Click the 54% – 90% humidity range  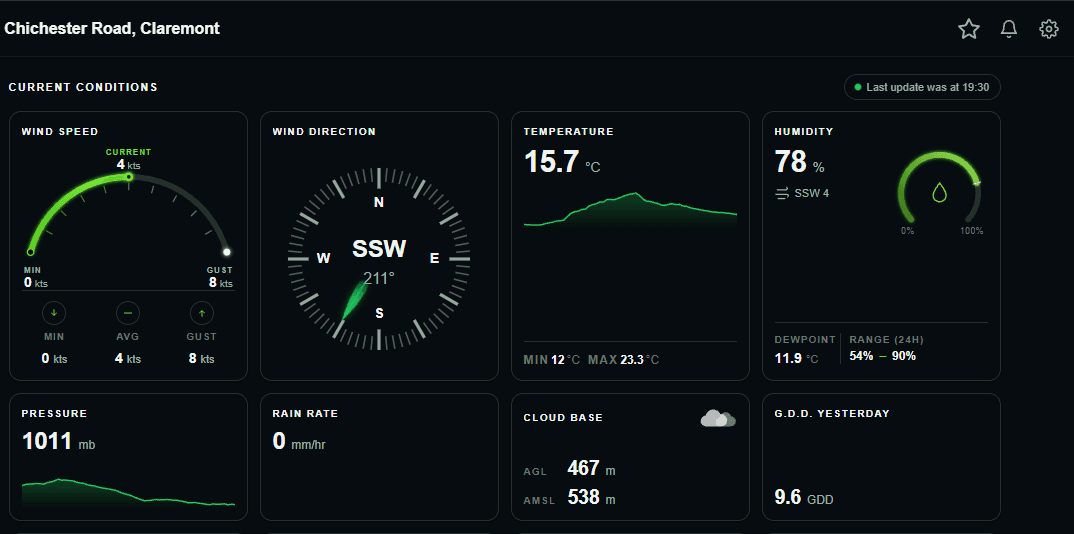tap(883, 356)
